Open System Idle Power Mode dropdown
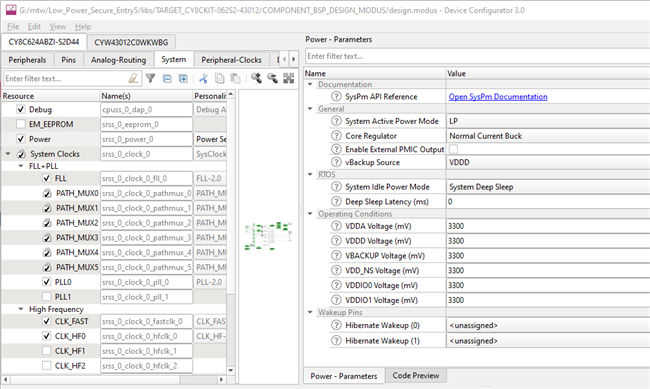This screenshot has height=389, width=650. click(x=548, y=187)
